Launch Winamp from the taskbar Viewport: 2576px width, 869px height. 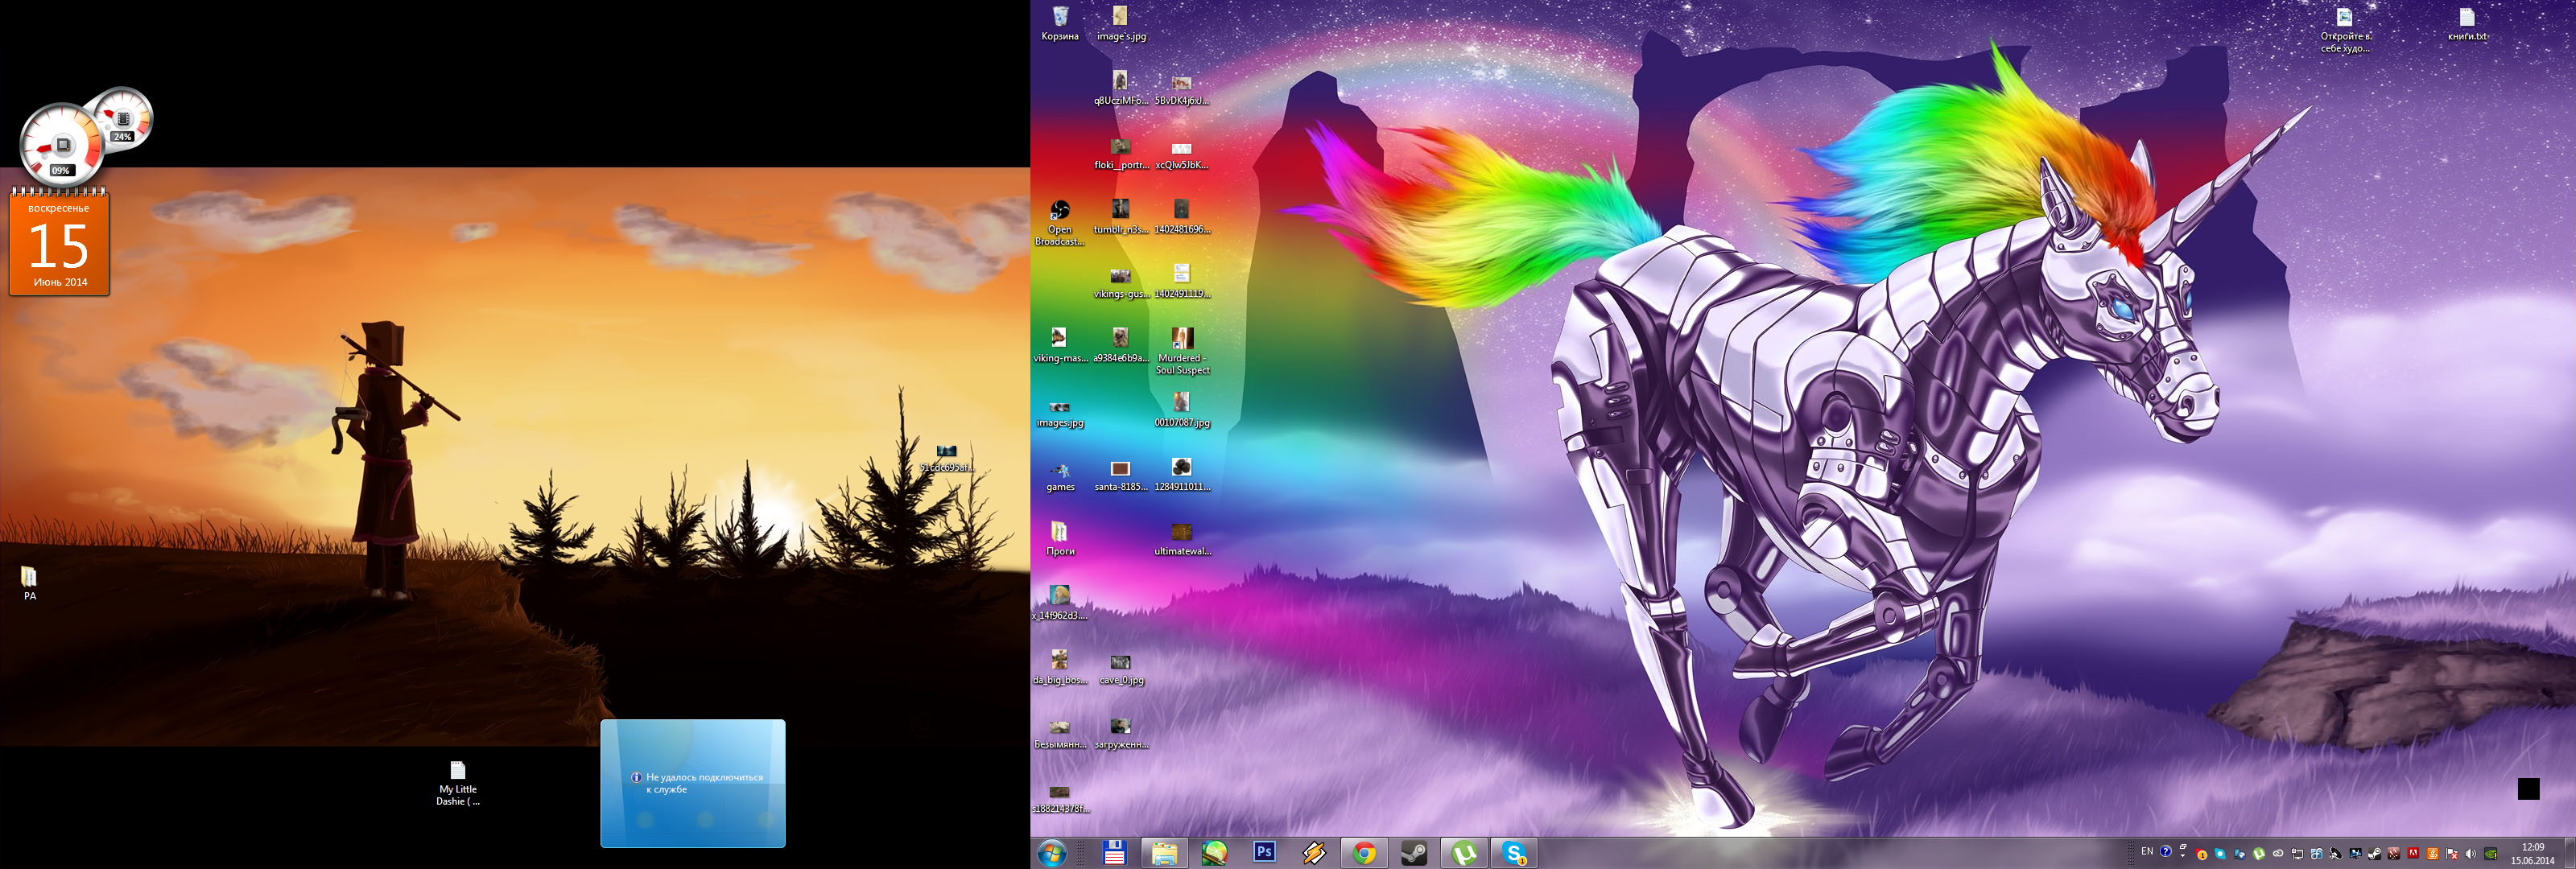(x=1314, y=853)
